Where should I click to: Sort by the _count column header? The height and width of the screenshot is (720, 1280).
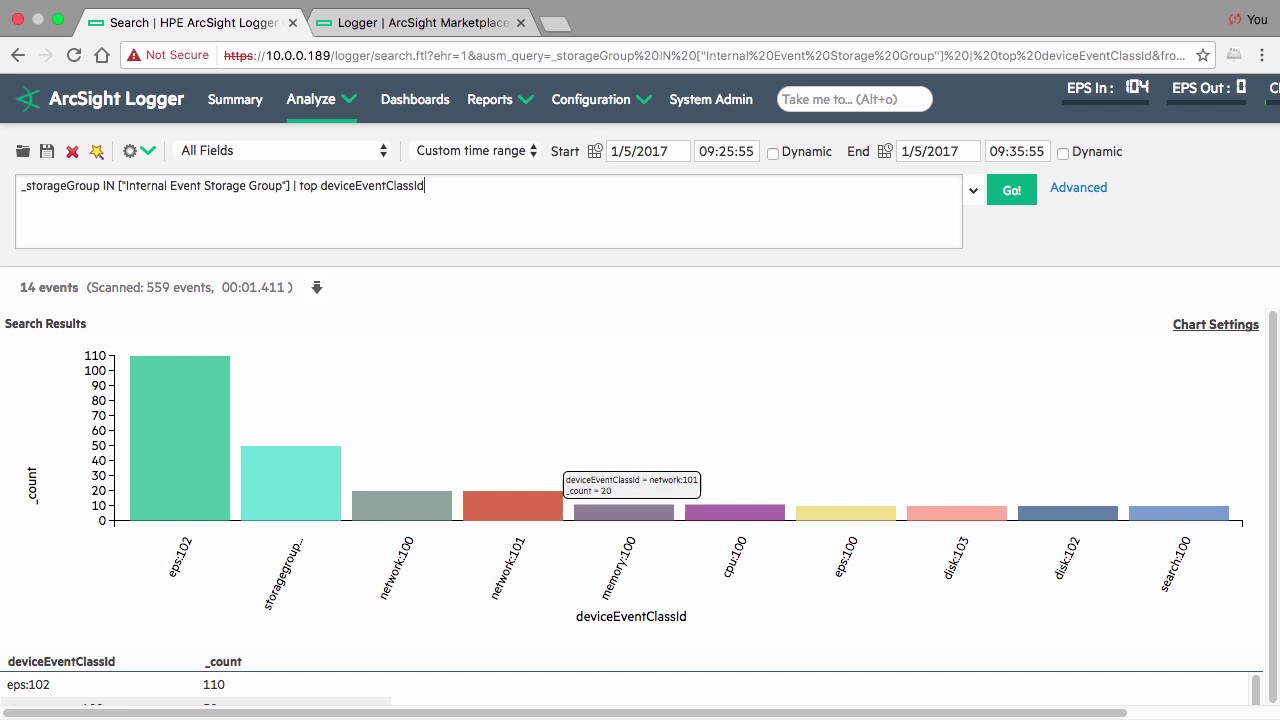pos(223,662)
